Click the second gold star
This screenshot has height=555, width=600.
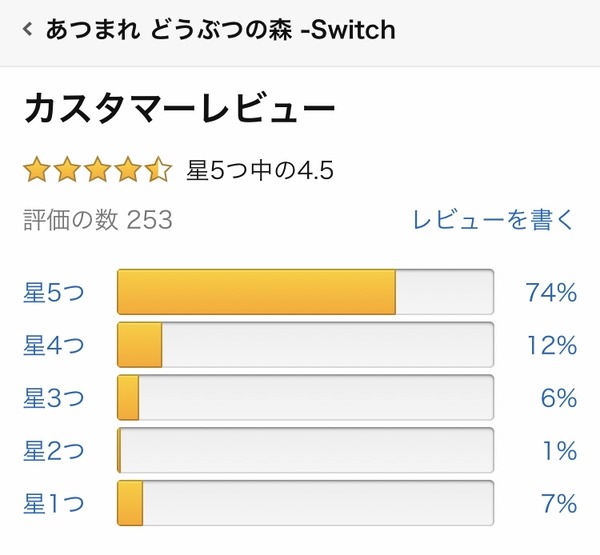(x=67, y=170)
